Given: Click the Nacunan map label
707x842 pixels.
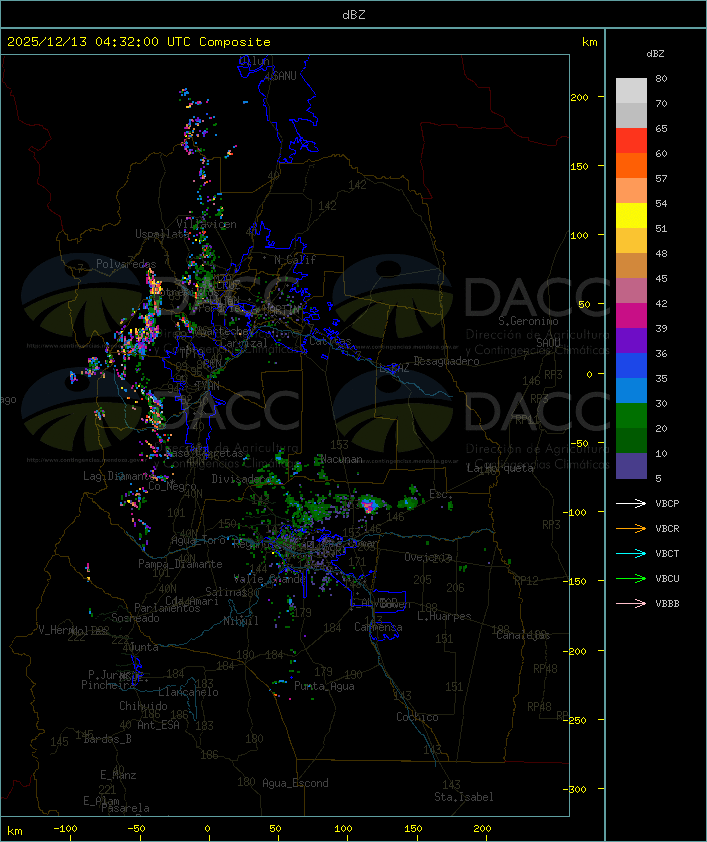Looking at the screenshot, I should 341,460.
